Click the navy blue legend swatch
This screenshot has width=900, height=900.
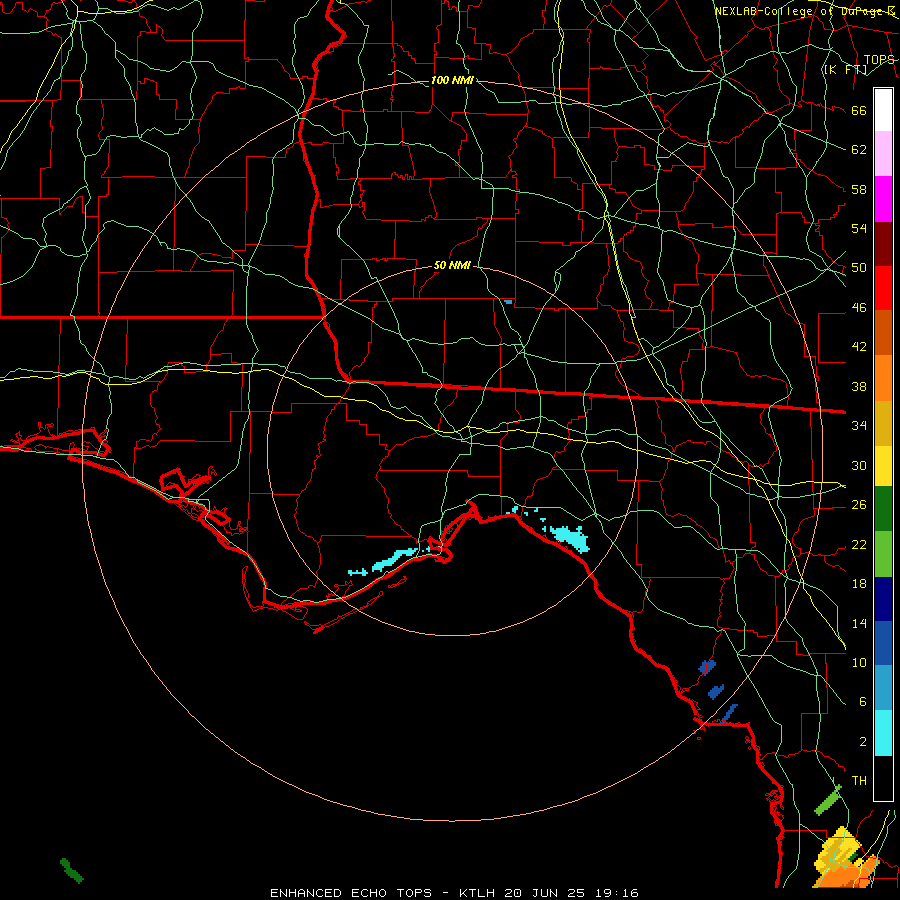[883, 599]
